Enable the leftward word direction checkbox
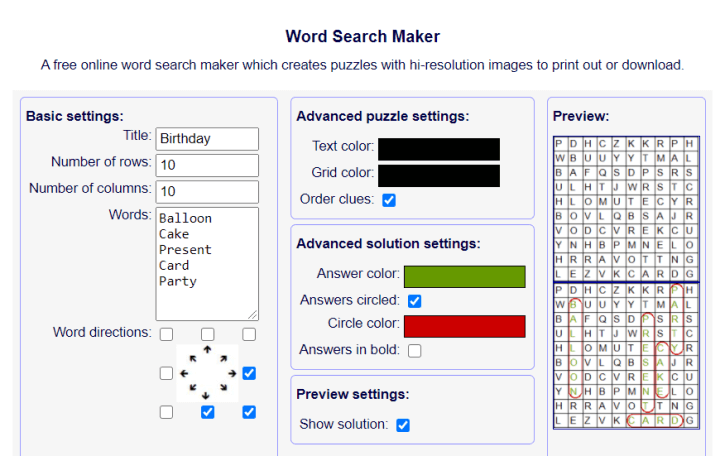The width and height of the screenshot is (720, 456). (166, 373)
